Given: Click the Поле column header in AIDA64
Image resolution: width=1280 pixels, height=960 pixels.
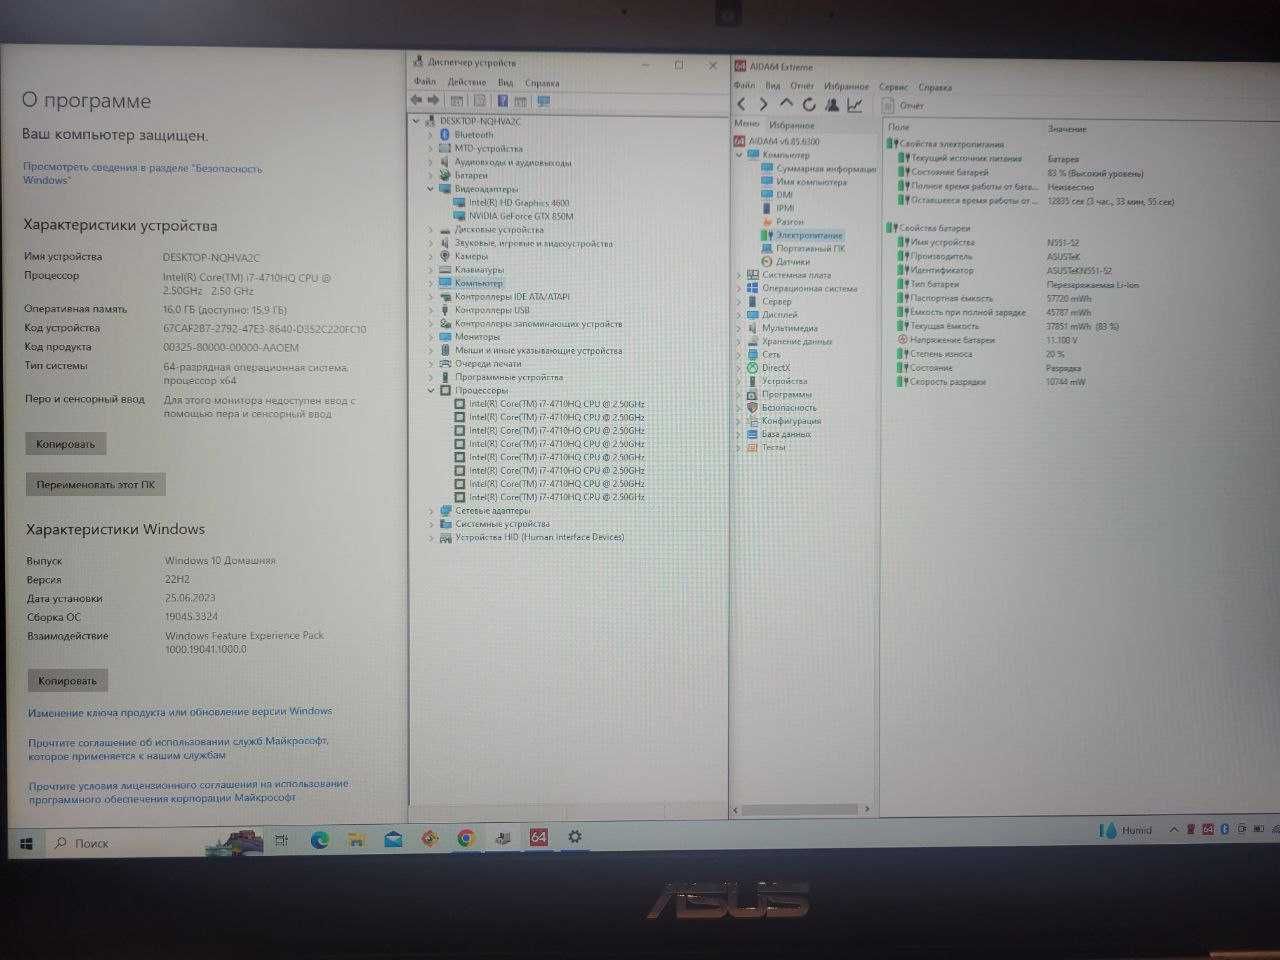Looking at the screenshot, I should pos(898,128).
